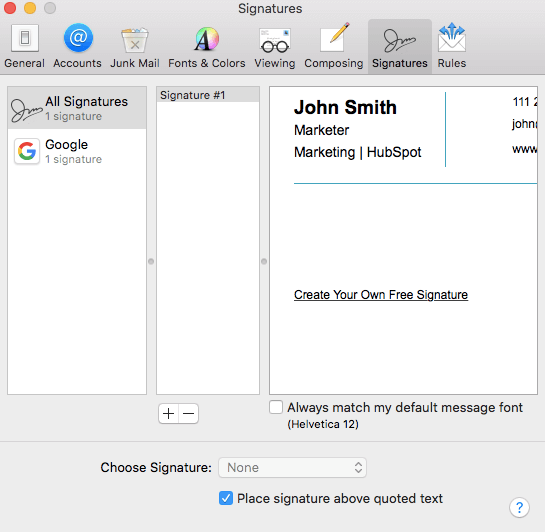The image size is (545, 532).
Task: Uncheck Place signature above quoted text
Action: 226,498
